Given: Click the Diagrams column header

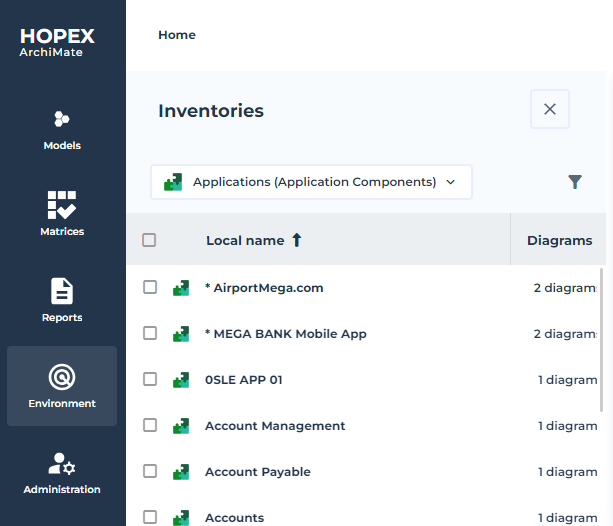Looking at the screenshot, I should pos(559,240).
